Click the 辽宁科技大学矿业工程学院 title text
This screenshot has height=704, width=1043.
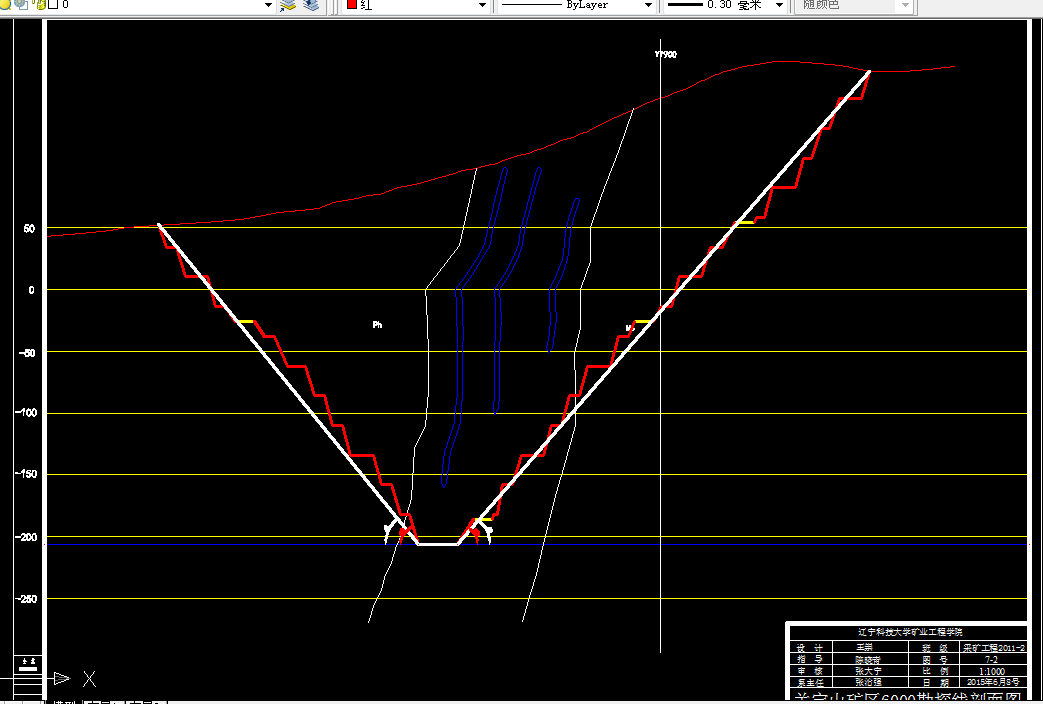910,632
